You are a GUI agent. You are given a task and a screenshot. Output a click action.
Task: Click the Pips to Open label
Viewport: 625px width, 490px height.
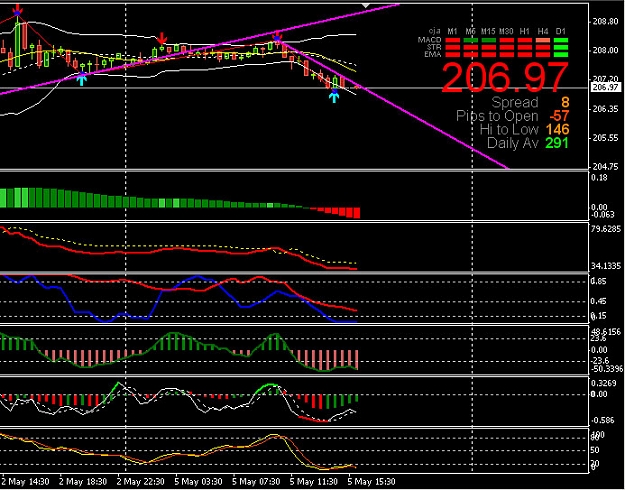pyautogui.click(x=497, y=116)
